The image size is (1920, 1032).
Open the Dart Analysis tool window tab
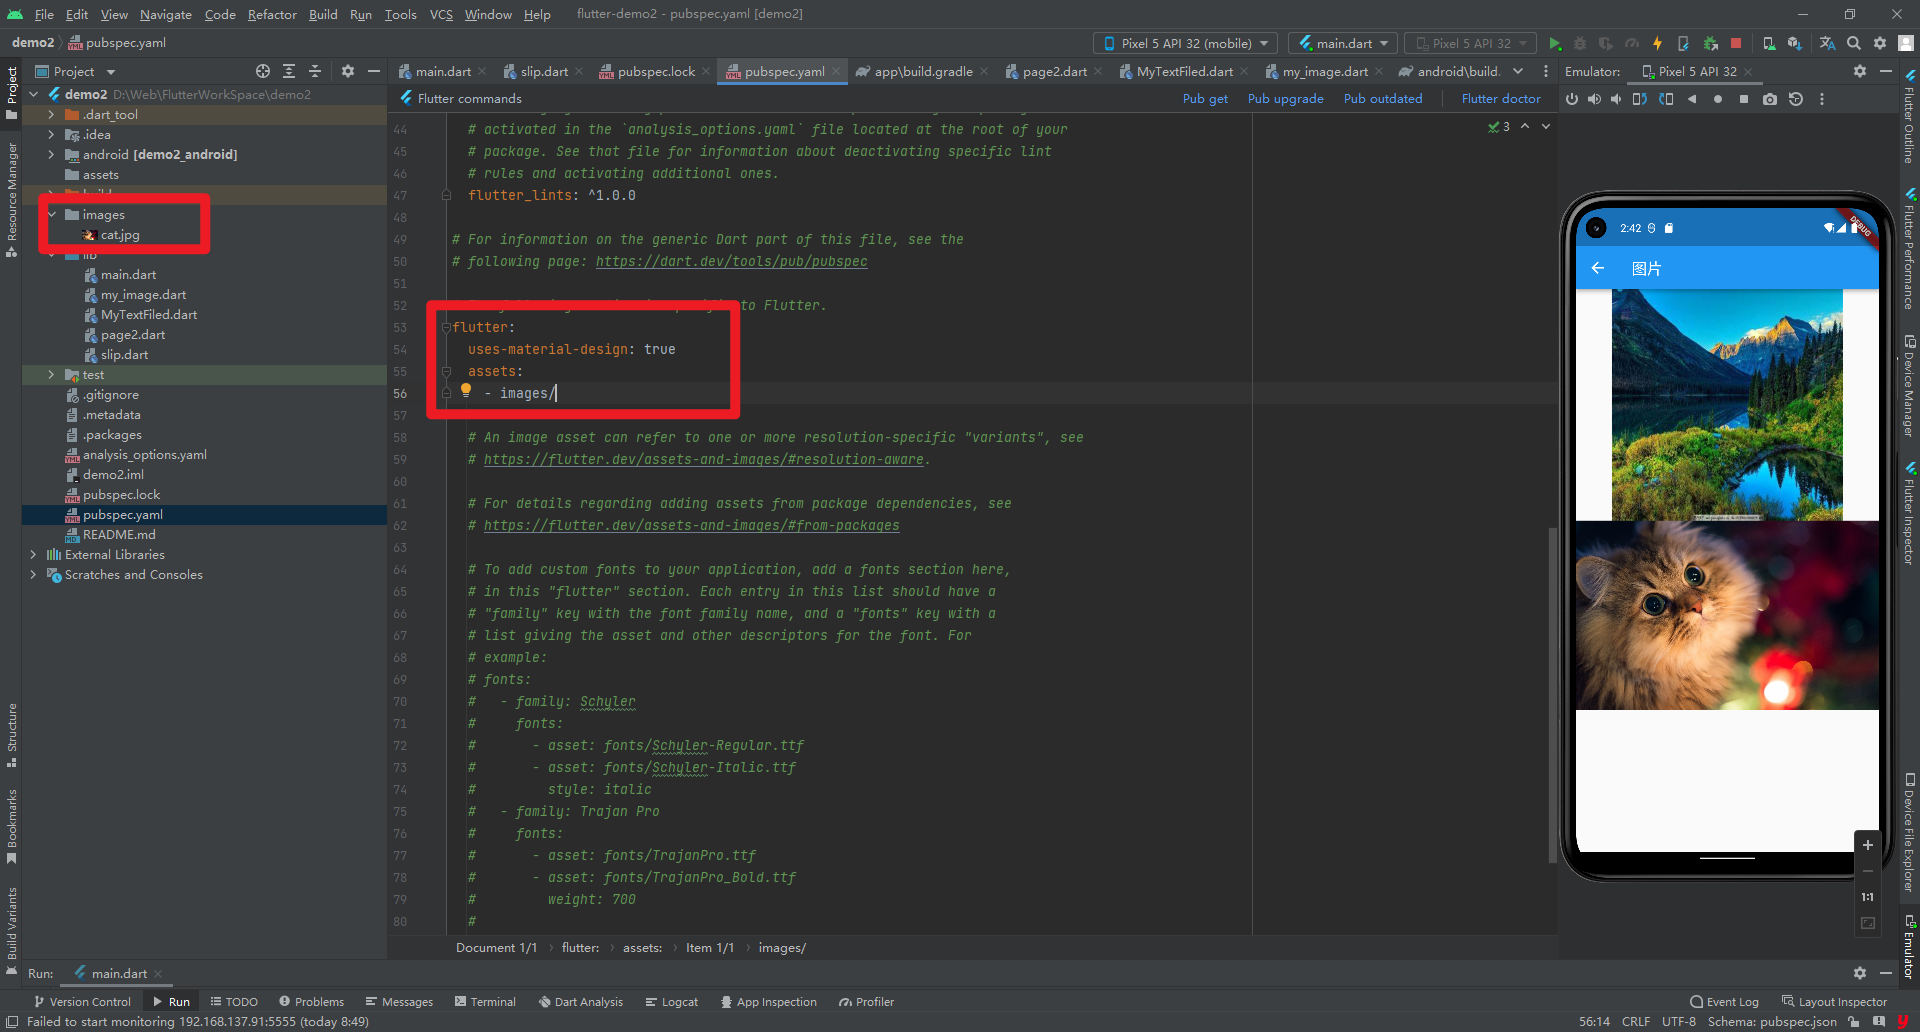pos(580,1001)
